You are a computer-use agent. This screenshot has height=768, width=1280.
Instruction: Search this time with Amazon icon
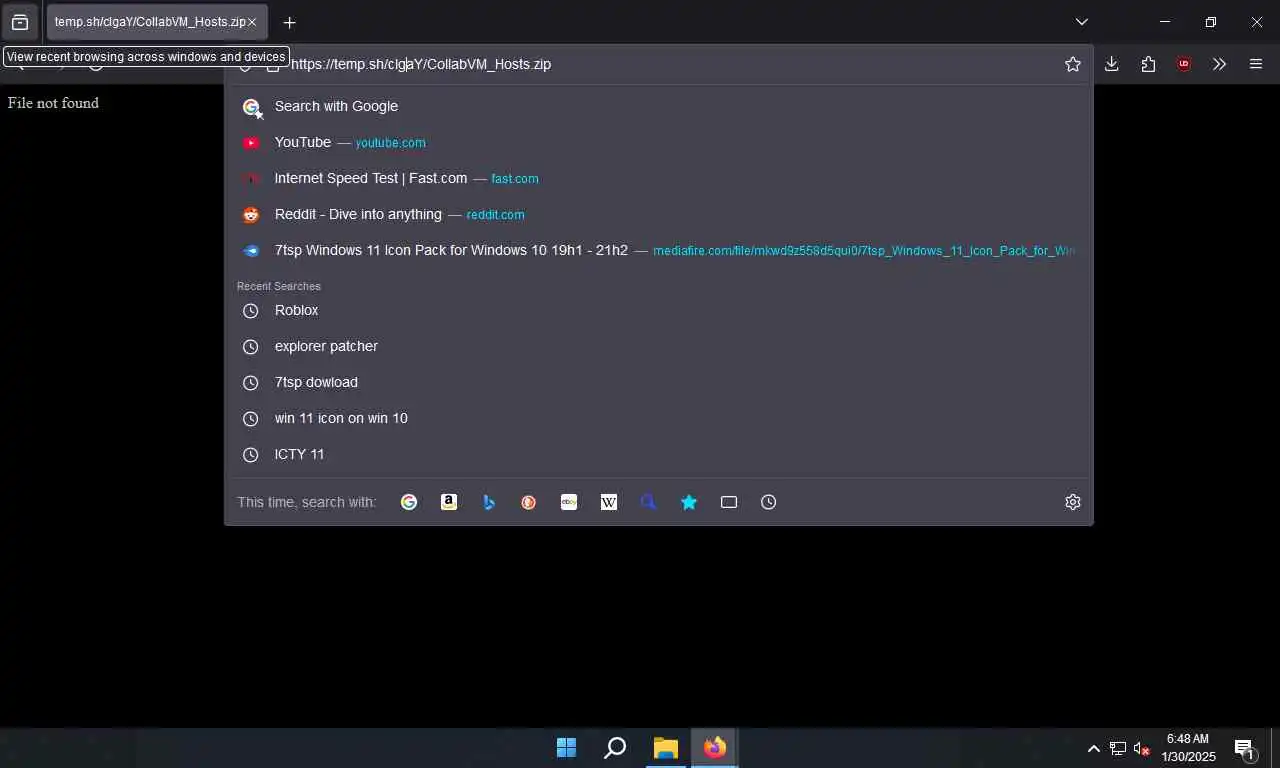[449, 502]
